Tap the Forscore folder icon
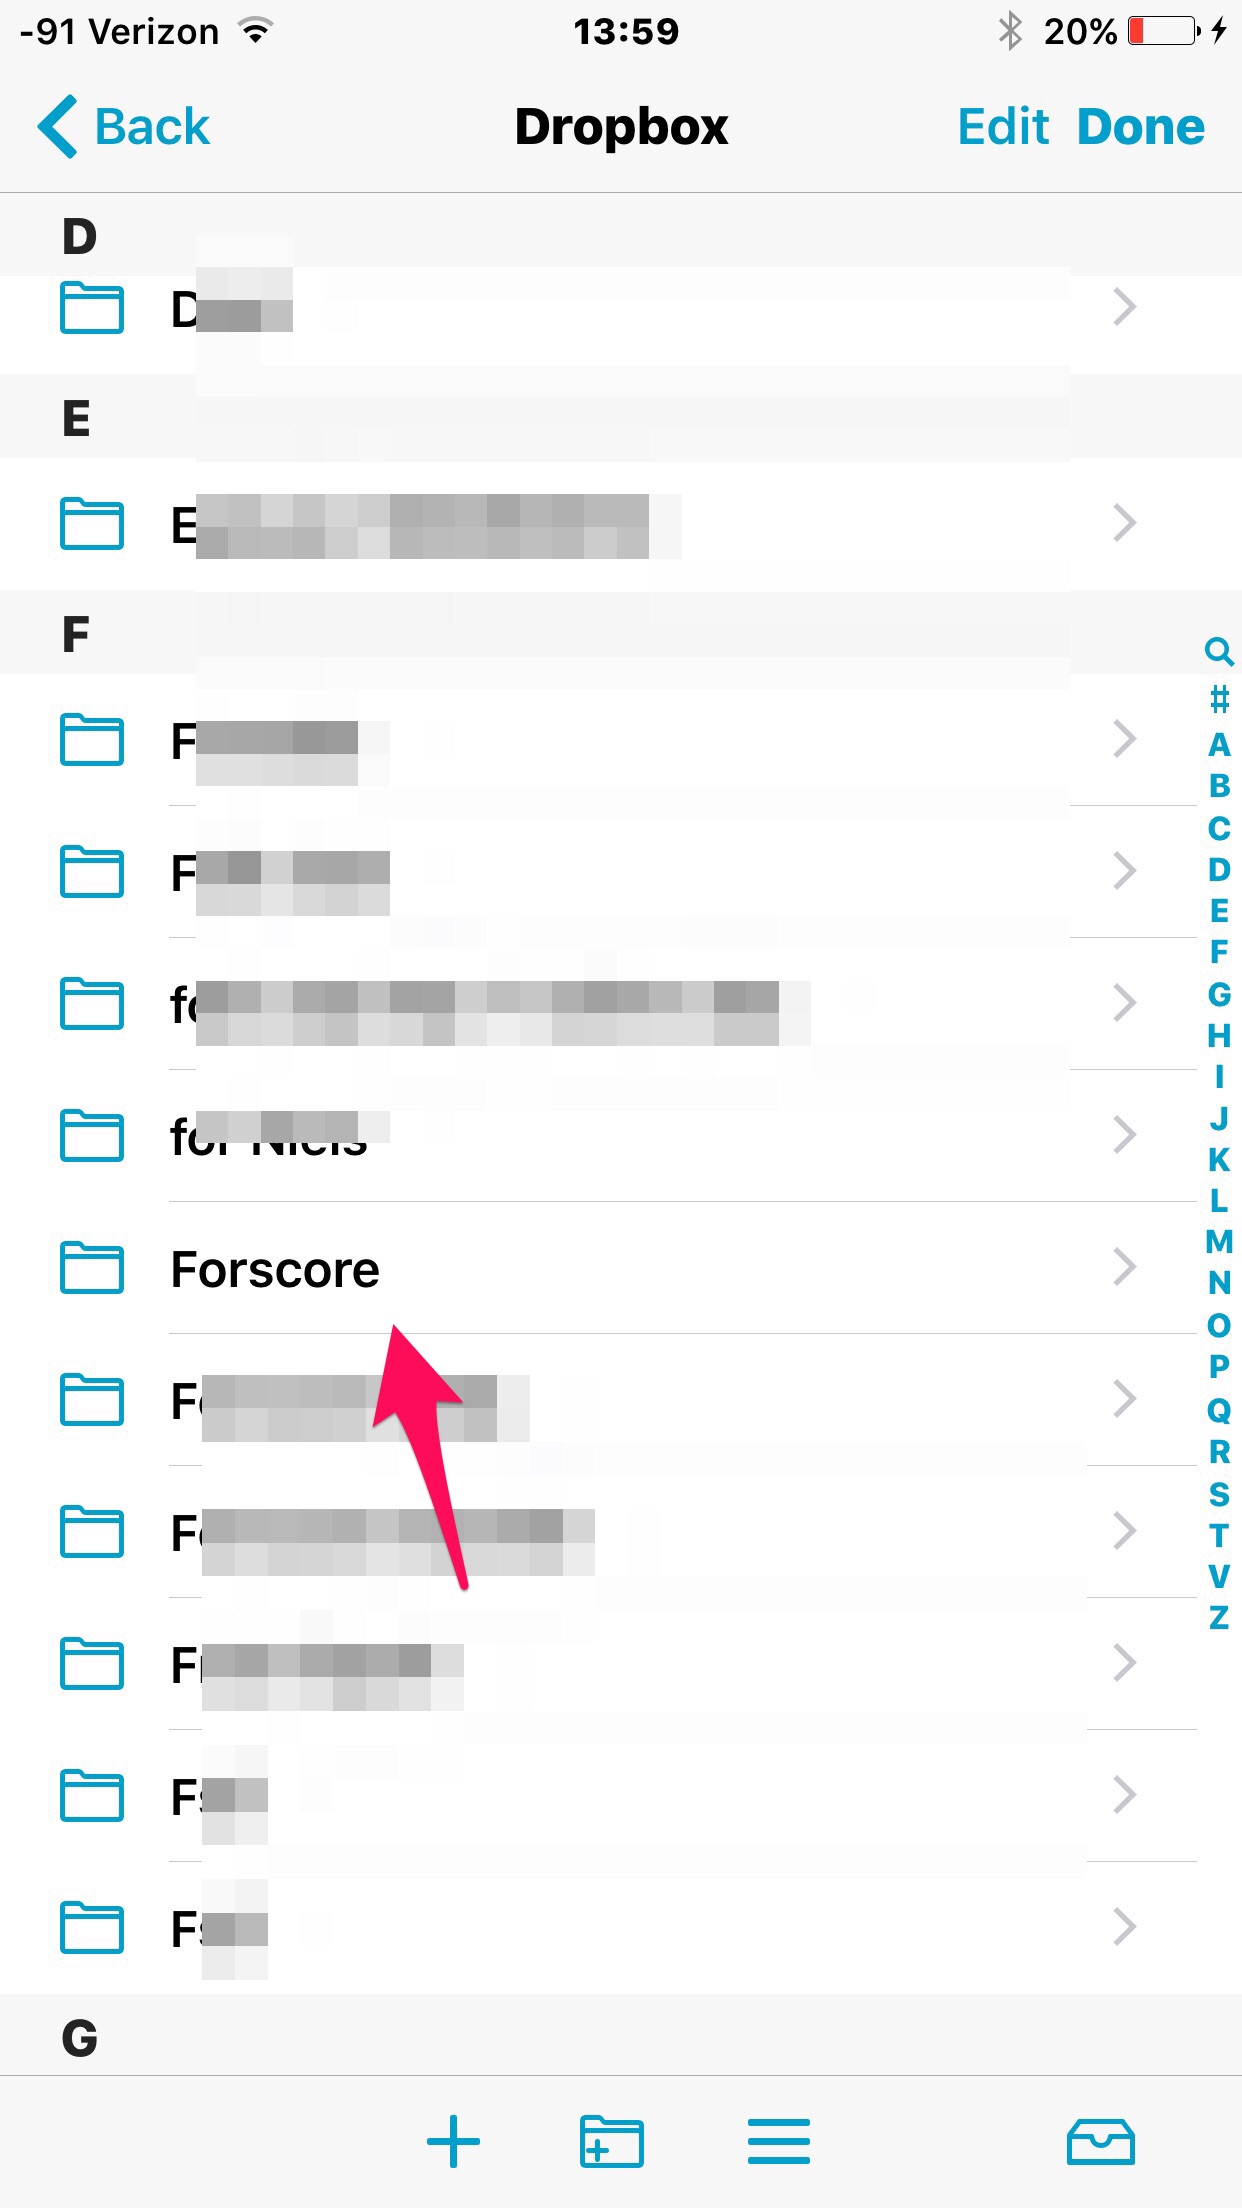This screenshot has height=2208, width=1242. point(92,1267)
